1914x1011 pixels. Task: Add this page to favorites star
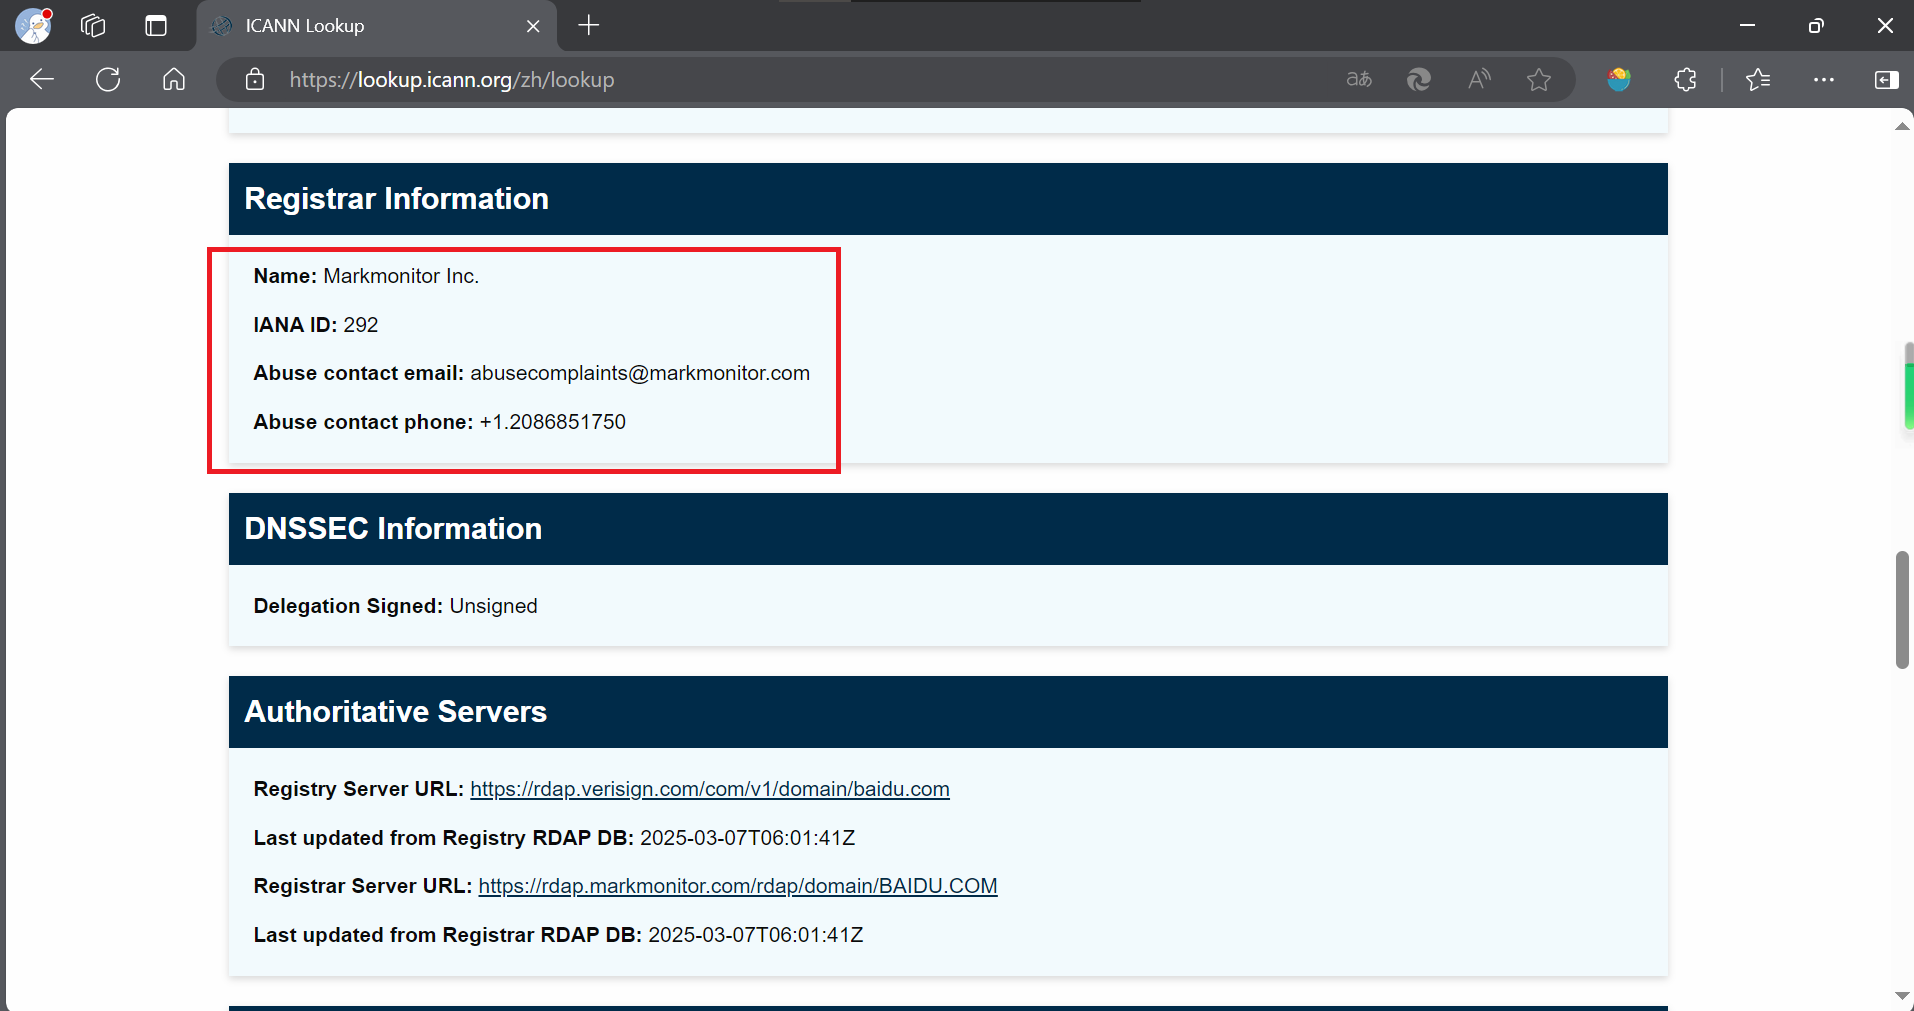(1539, 80)
